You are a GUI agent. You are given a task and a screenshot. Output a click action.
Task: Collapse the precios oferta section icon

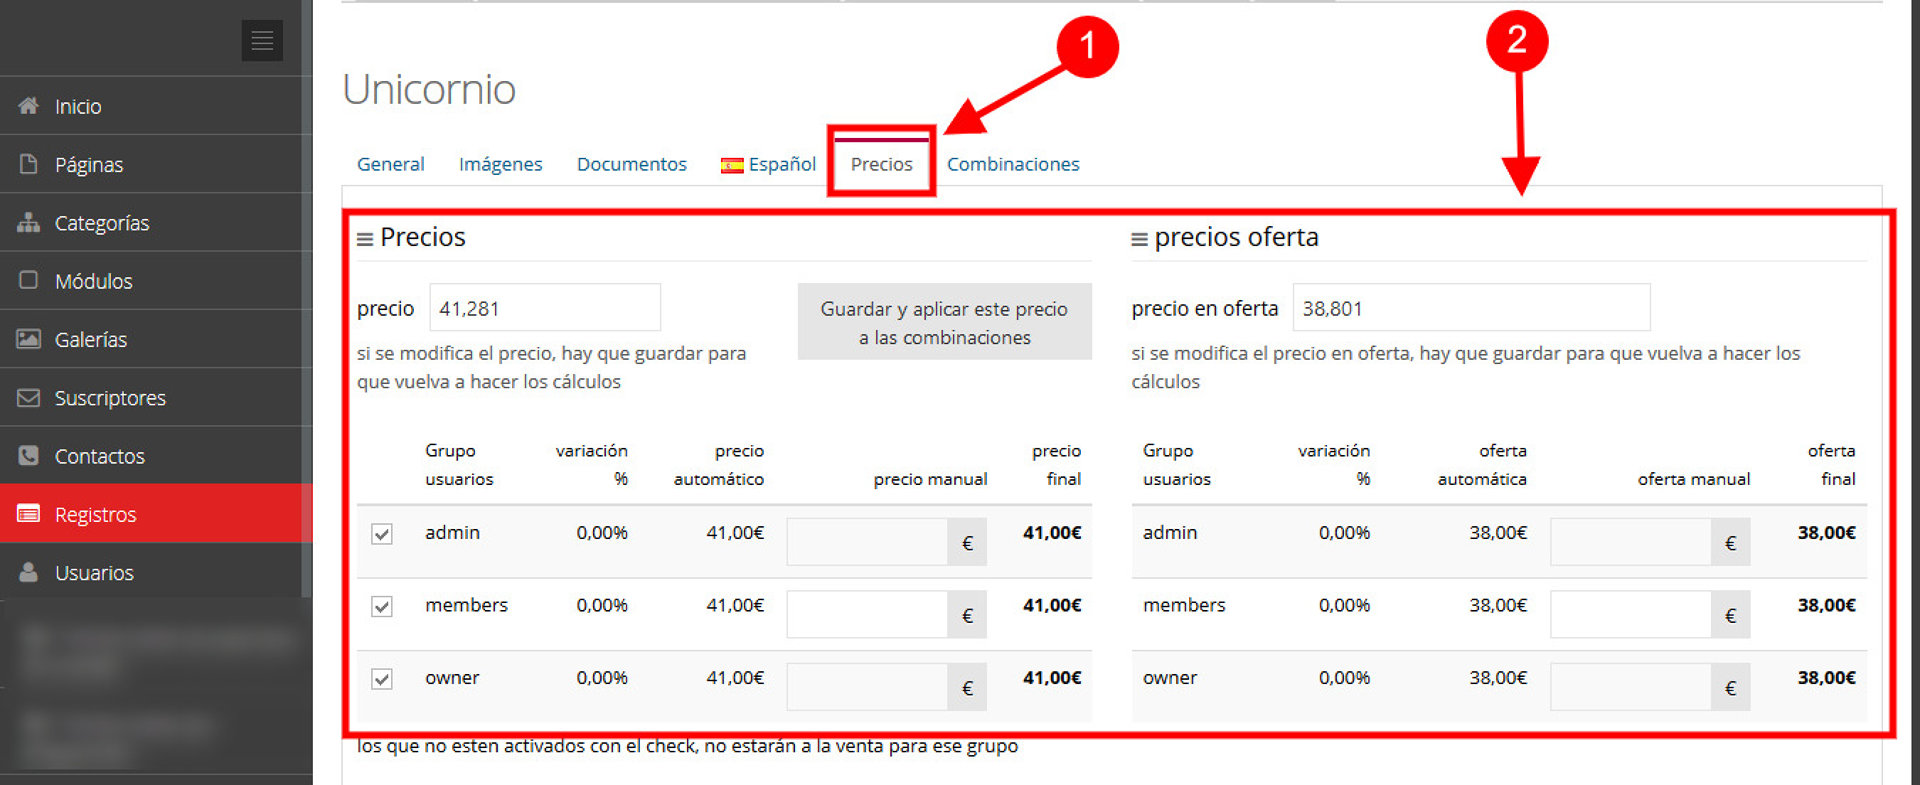[1139, 239]
